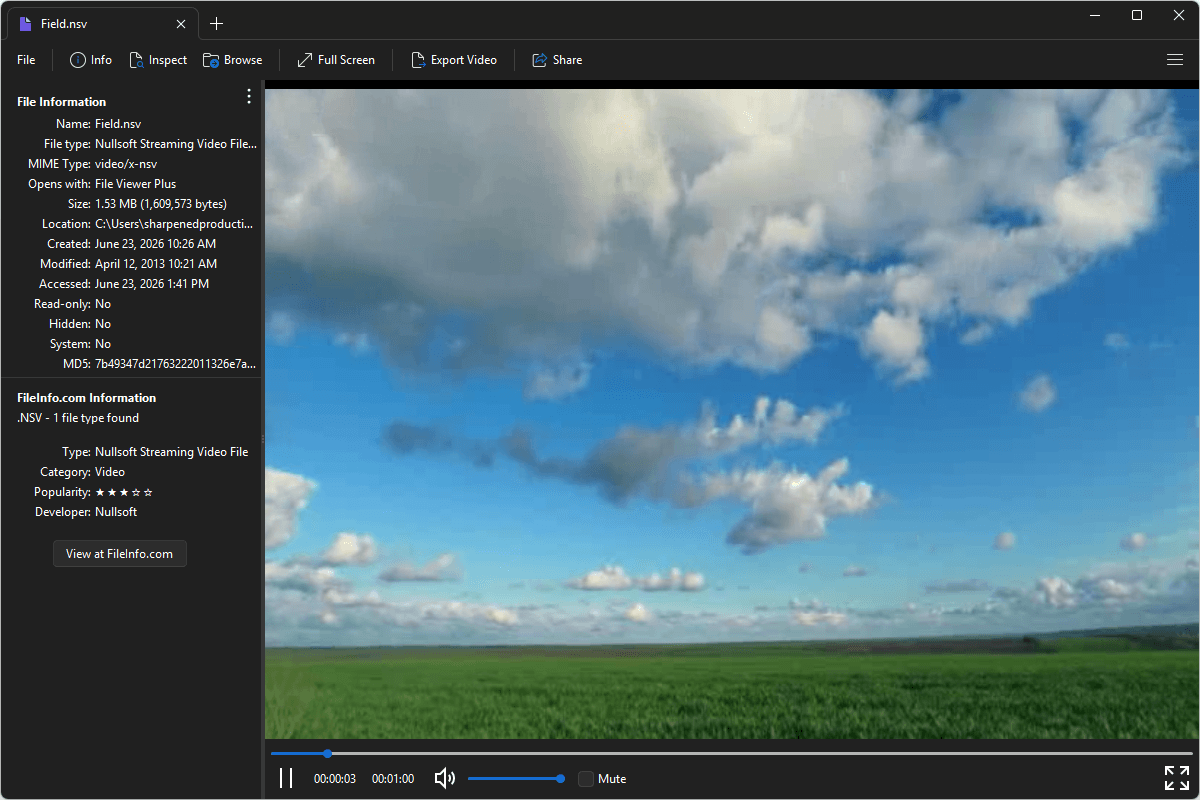
Task: Close the File Viewer window
Action: click(1178, 15)
